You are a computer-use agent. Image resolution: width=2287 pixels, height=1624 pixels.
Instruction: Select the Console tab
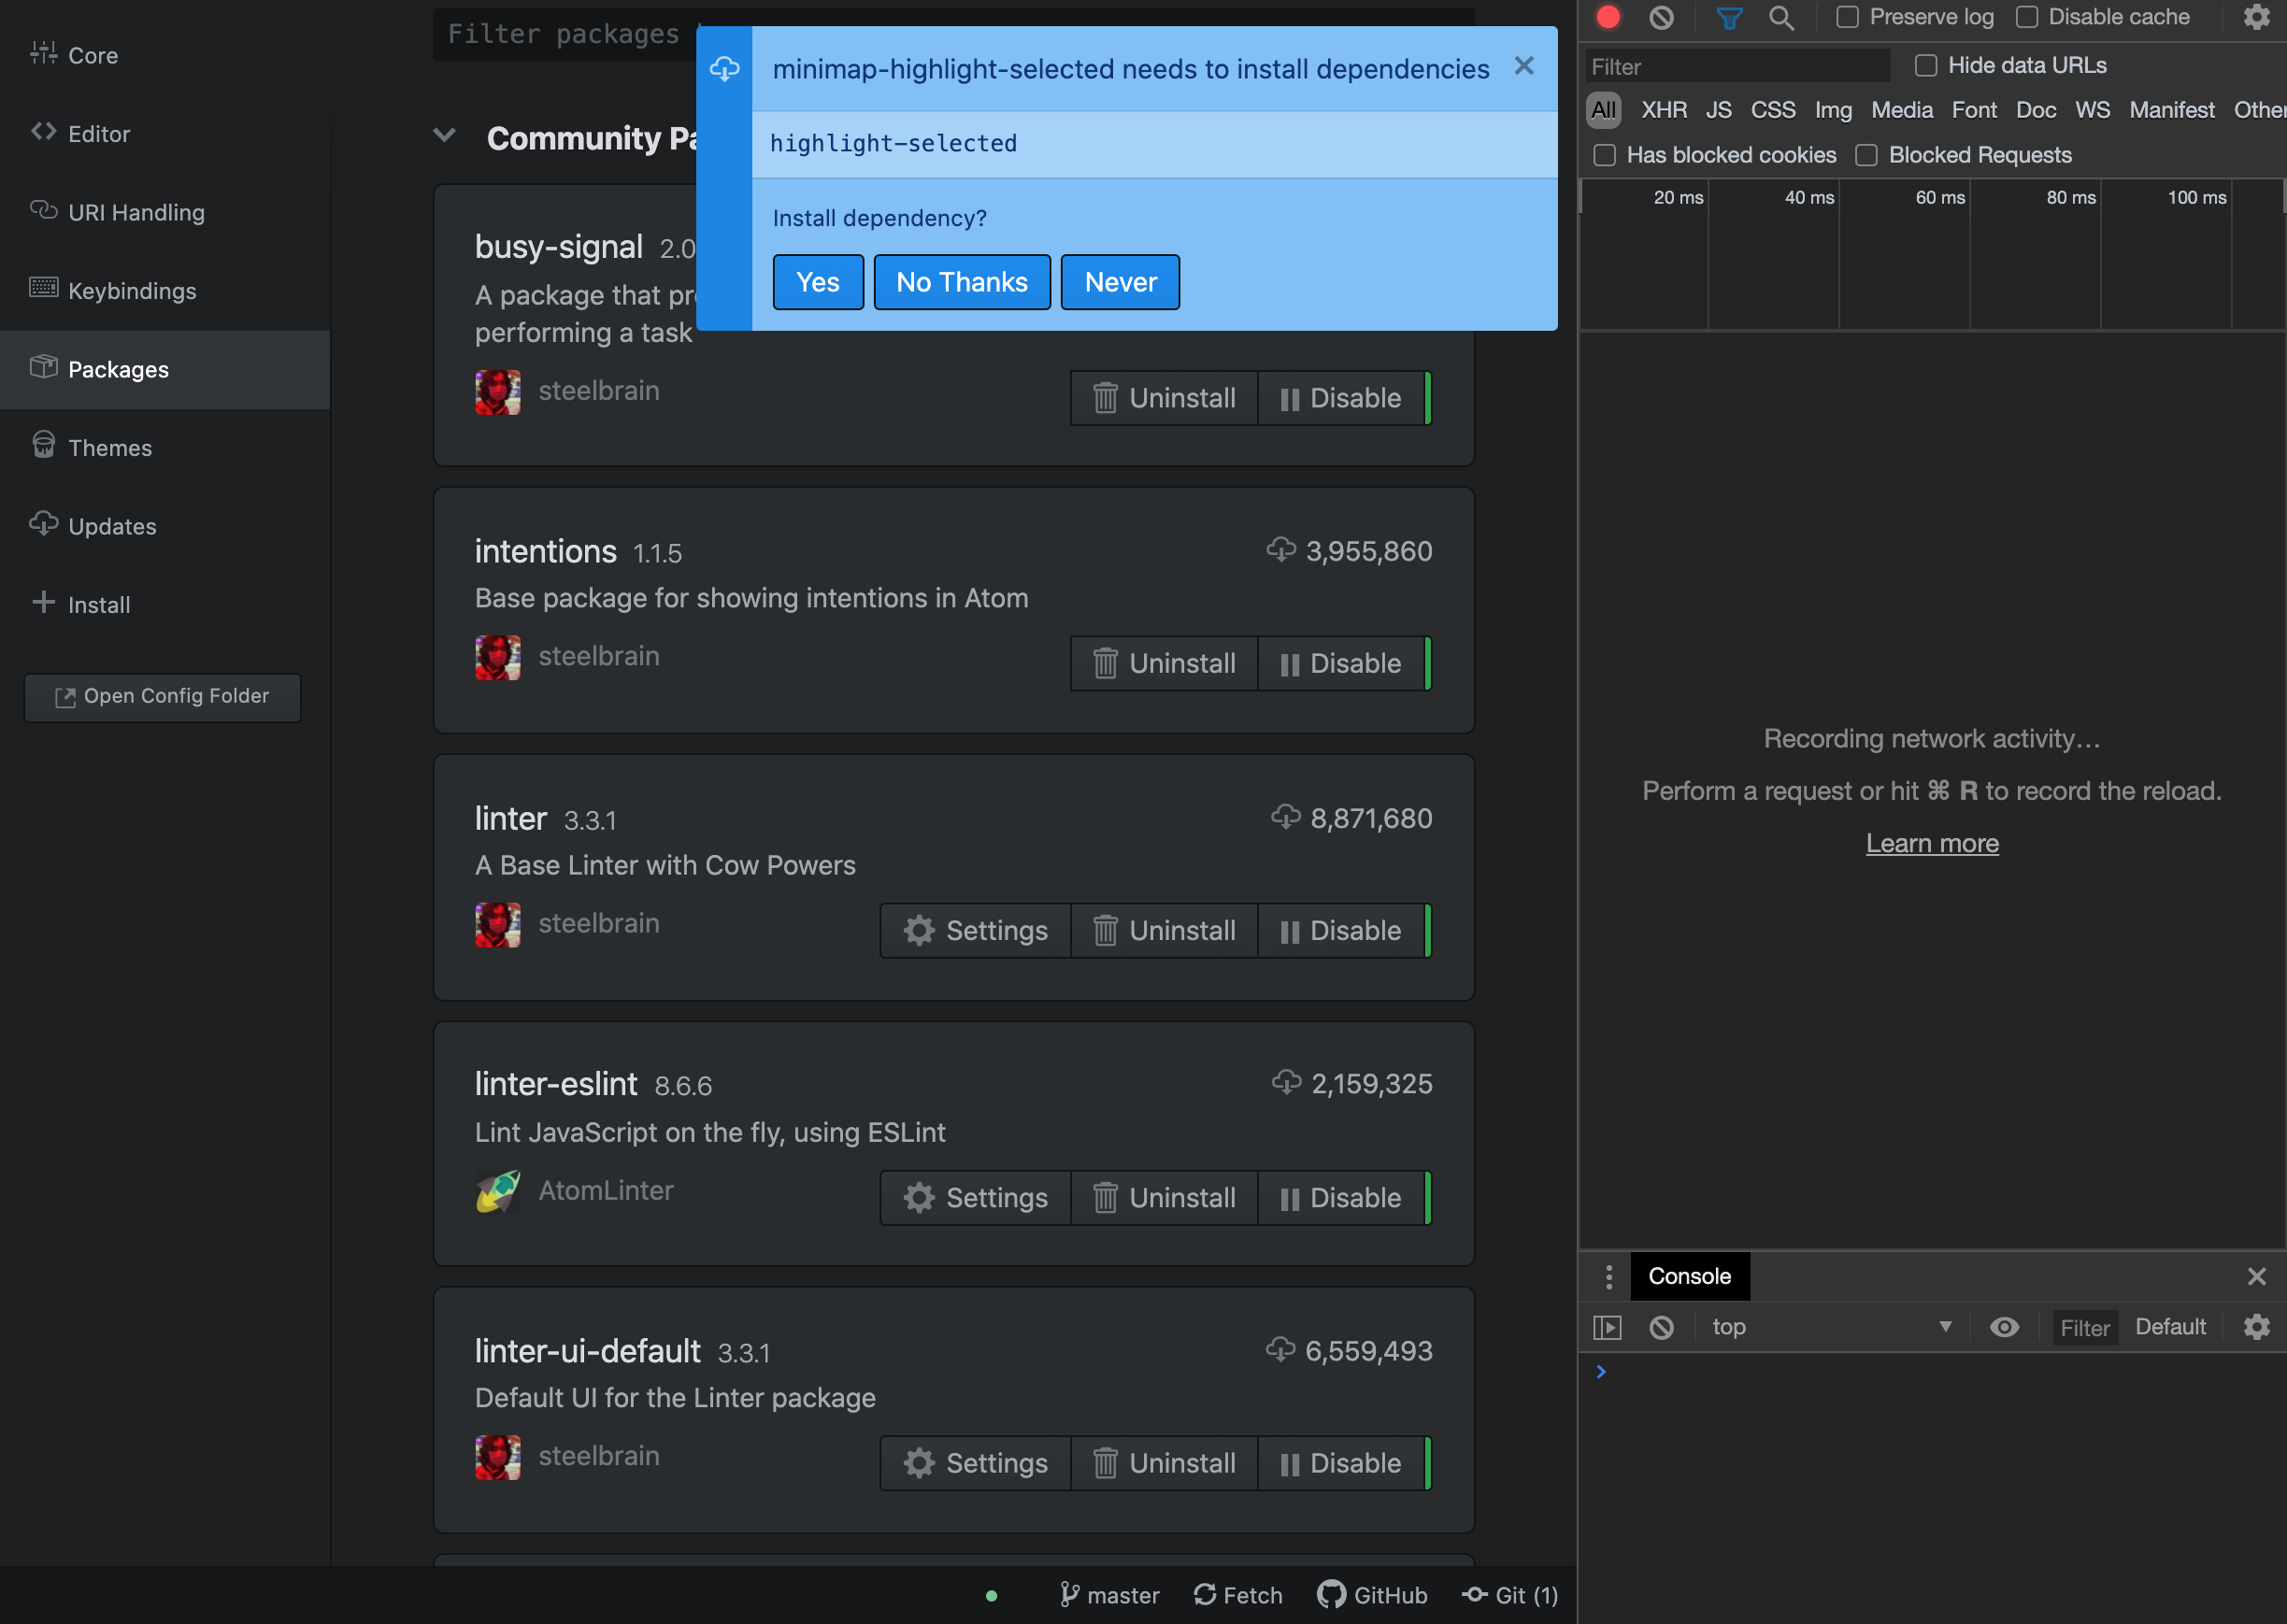1689,1276
